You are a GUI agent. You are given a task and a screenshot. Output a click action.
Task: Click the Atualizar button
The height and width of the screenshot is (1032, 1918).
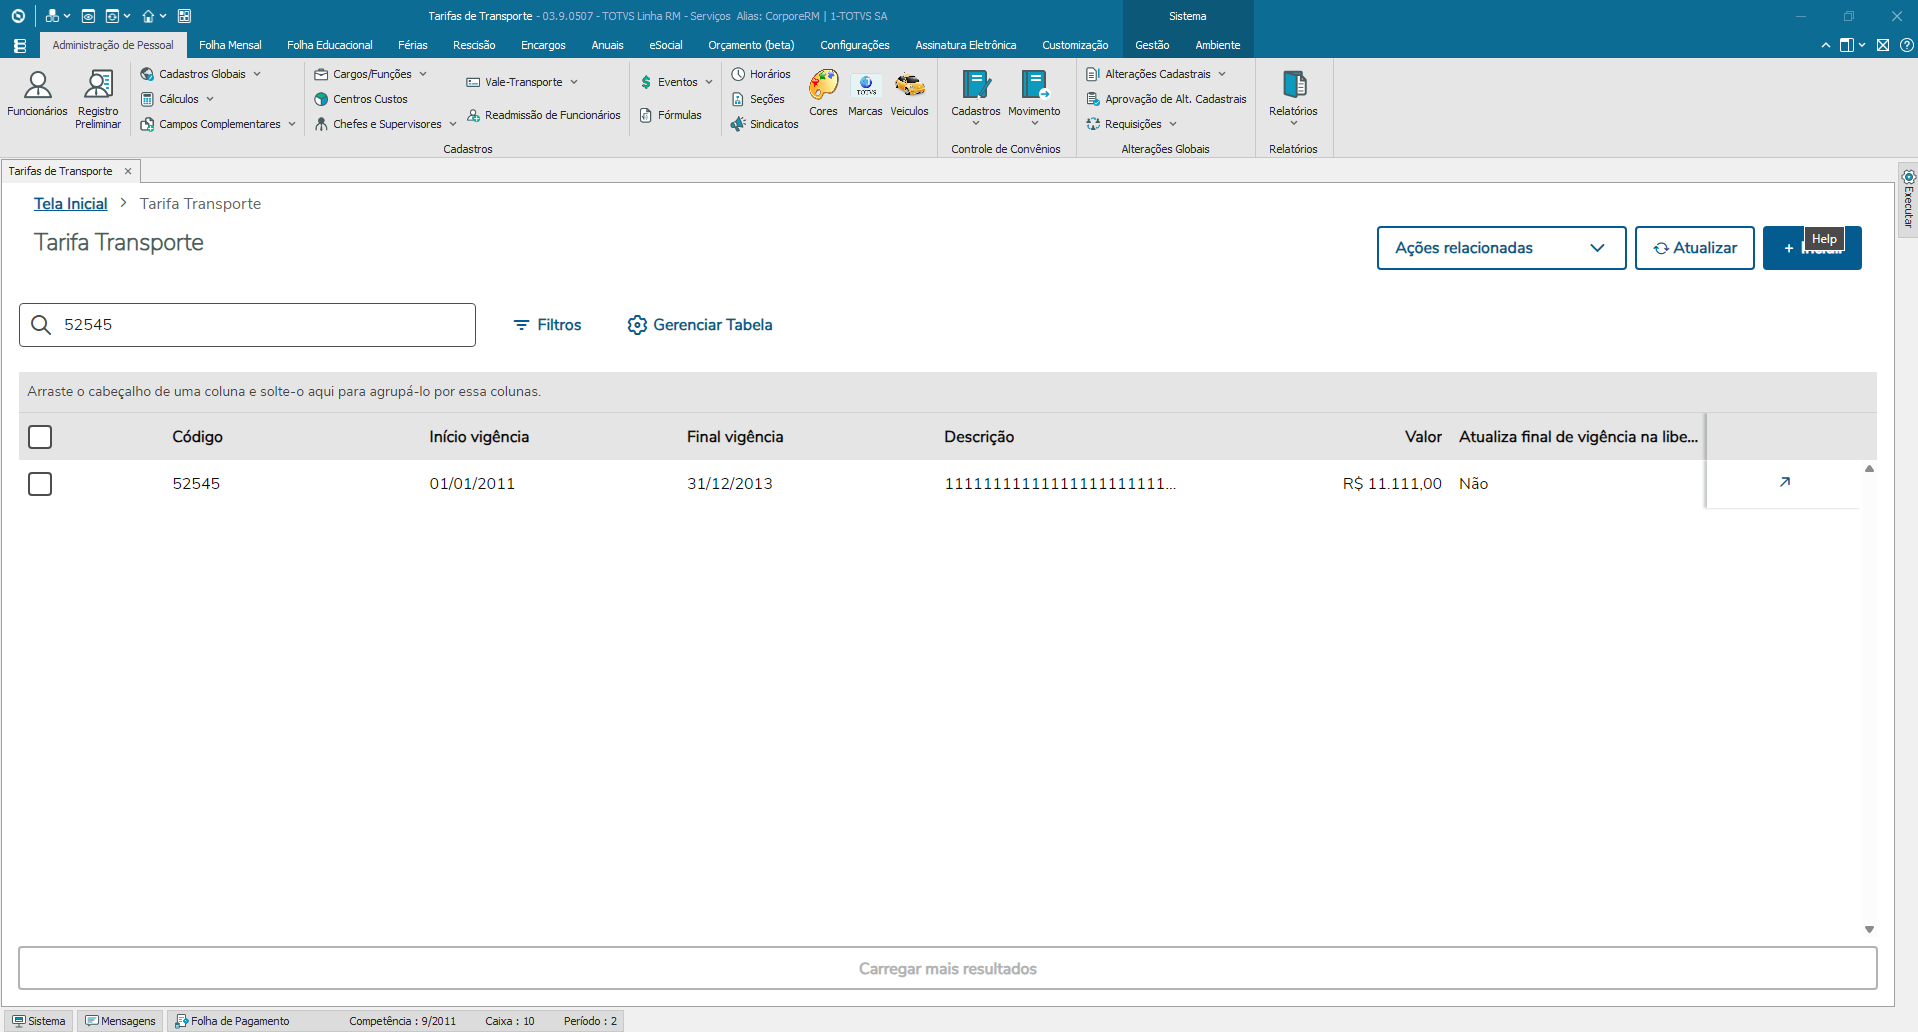pyautogui.click(x=1694, y=248)
